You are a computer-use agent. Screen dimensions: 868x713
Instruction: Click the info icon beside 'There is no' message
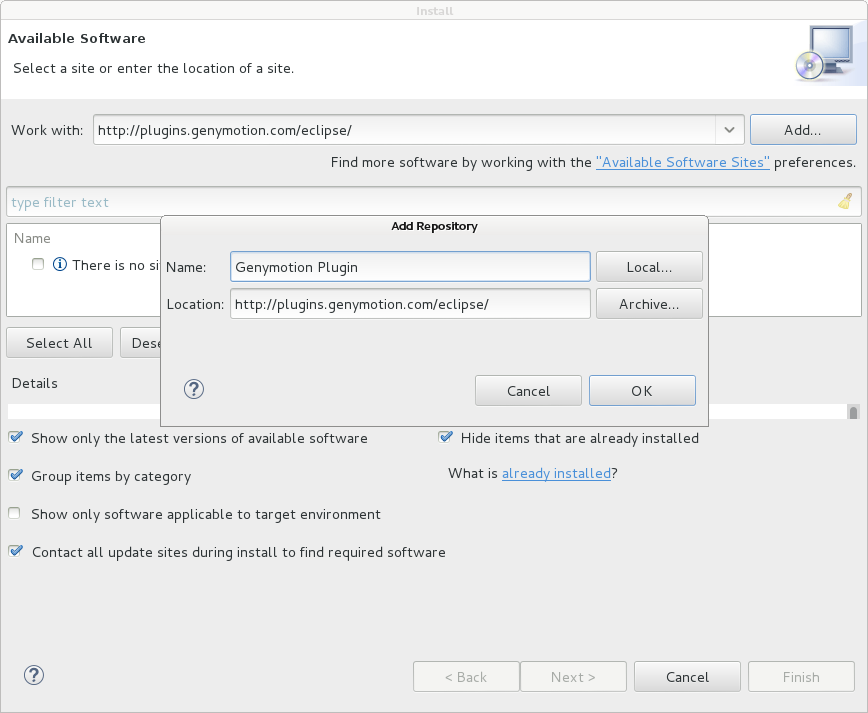[60, 264]
